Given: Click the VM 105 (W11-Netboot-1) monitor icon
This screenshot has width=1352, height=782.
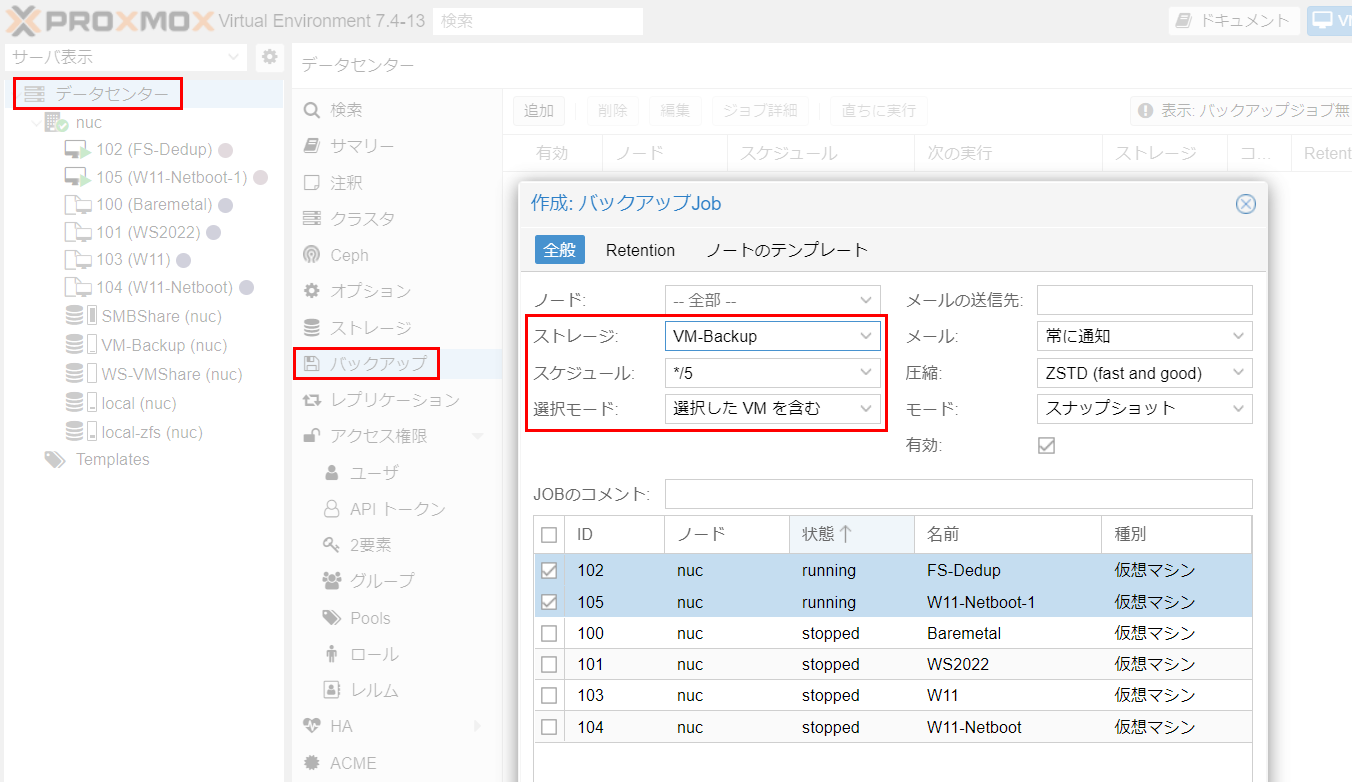Looking at the screenshot, I should (x=77, y=177).
